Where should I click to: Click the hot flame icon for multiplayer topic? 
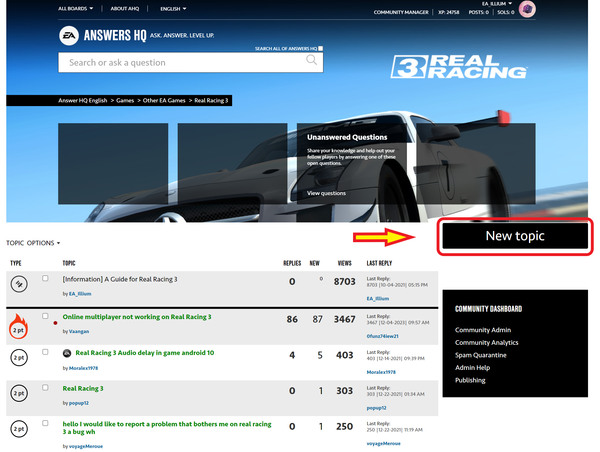point(18,326)
